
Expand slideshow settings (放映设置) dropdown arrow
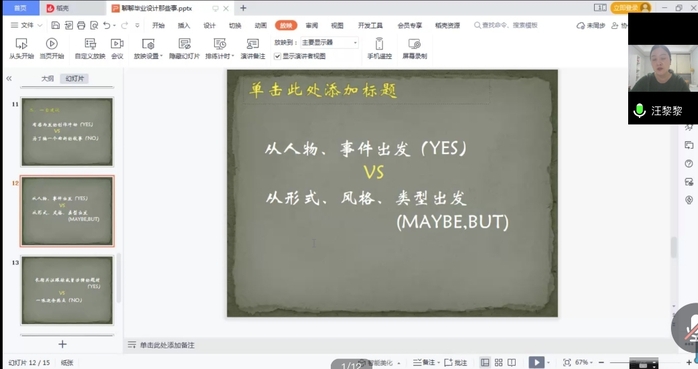(x=161, y=57)
